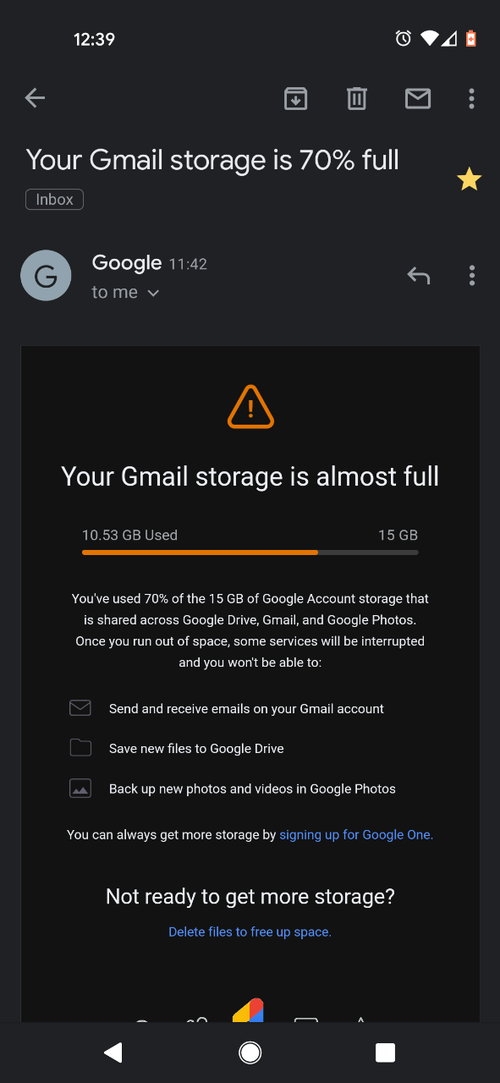Tap the Android Back navigation button

point(113,1052)
